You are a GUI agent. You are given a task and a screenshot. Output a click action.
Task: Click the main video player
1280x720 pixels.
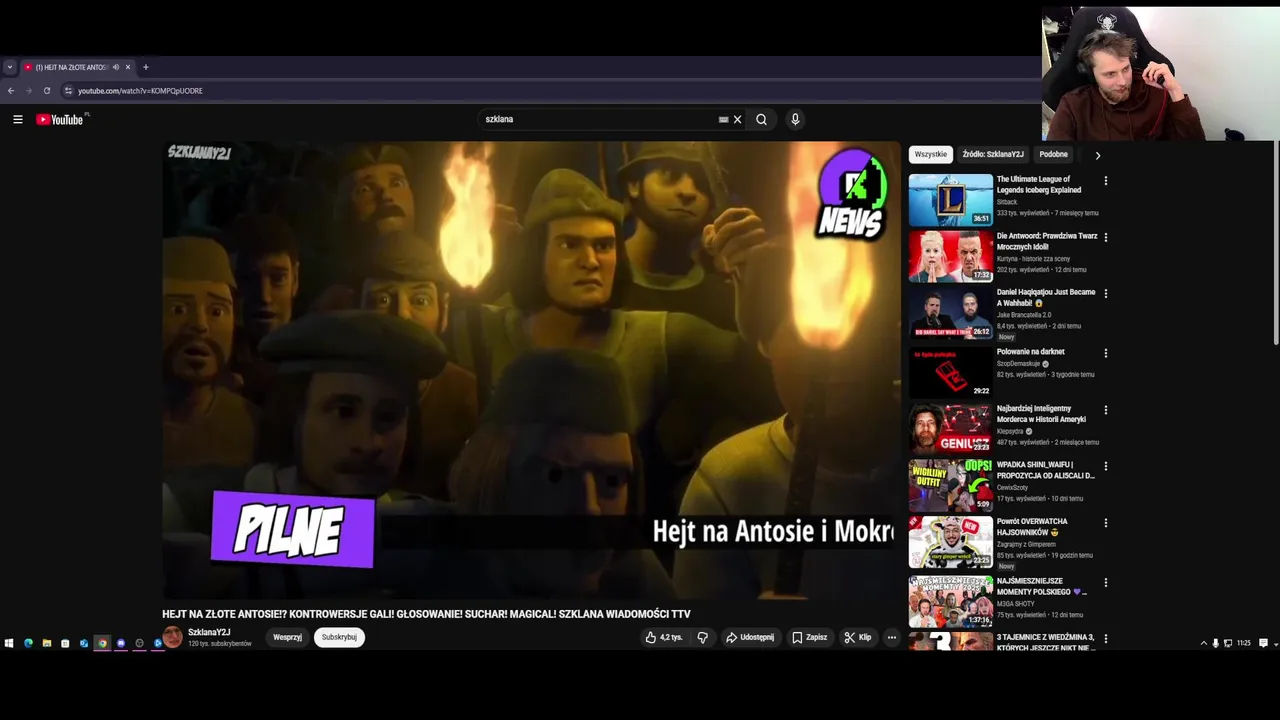pyautogui.click(x=531, y=370)
